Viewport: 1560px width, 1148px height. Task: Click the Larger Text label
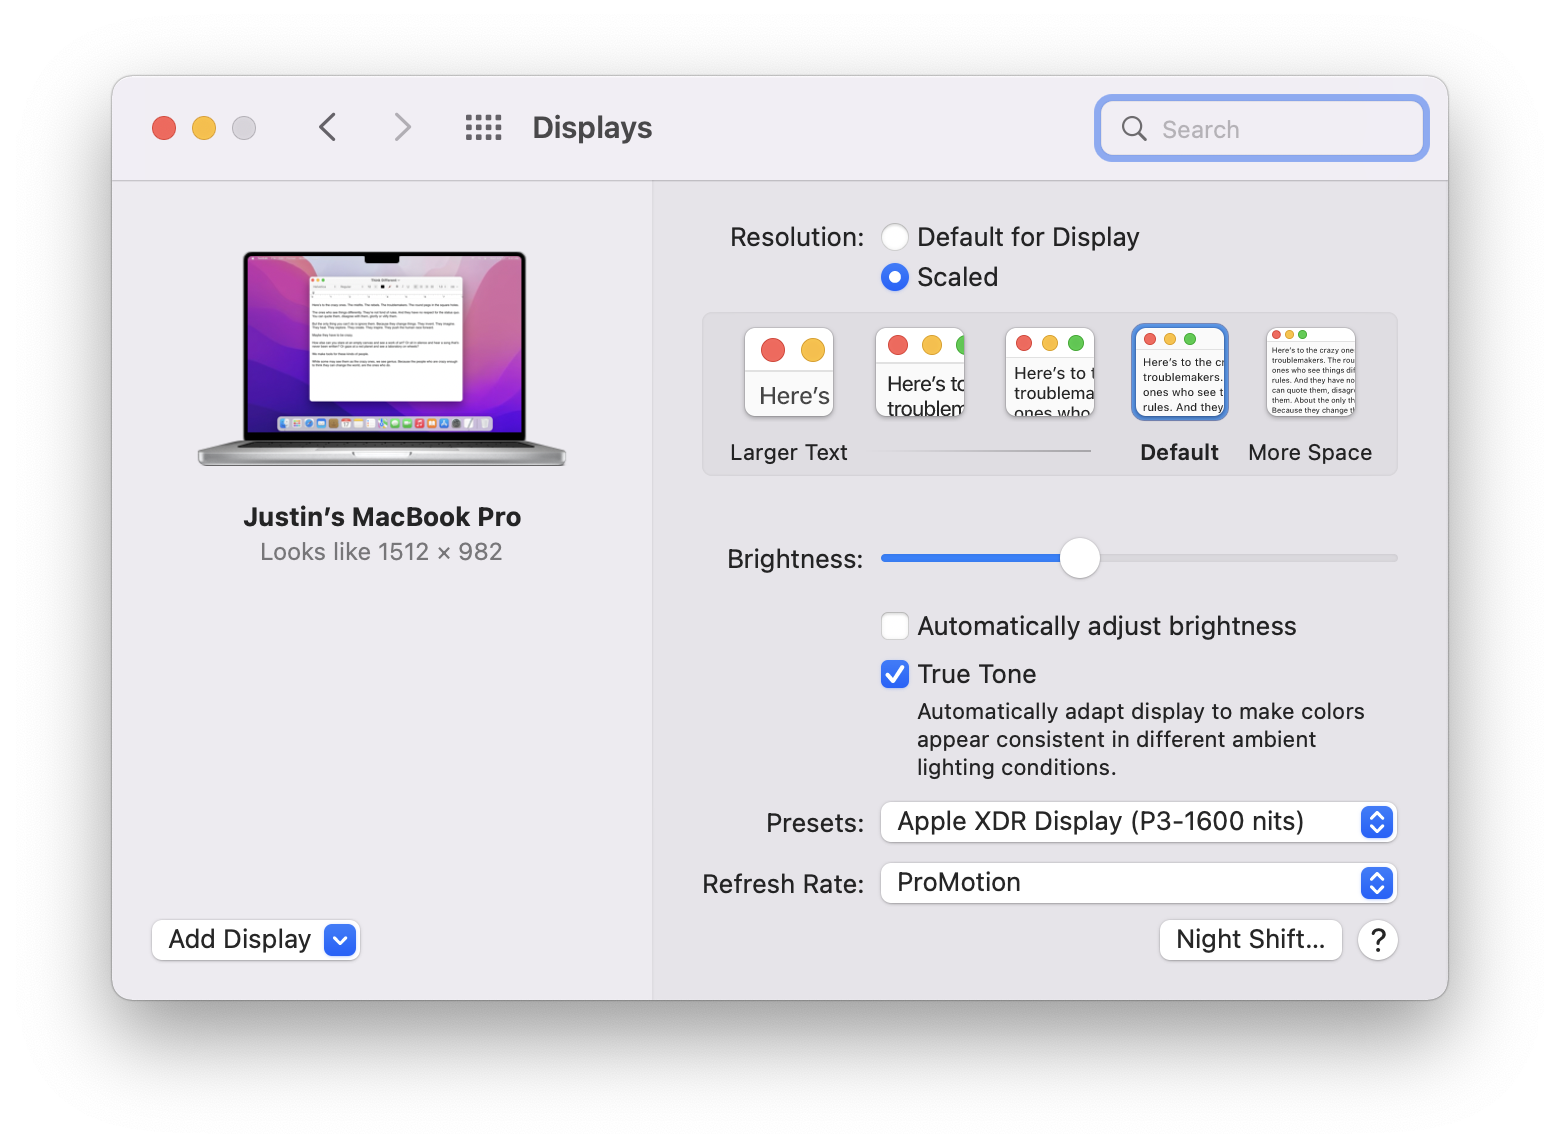coord(789,453)
